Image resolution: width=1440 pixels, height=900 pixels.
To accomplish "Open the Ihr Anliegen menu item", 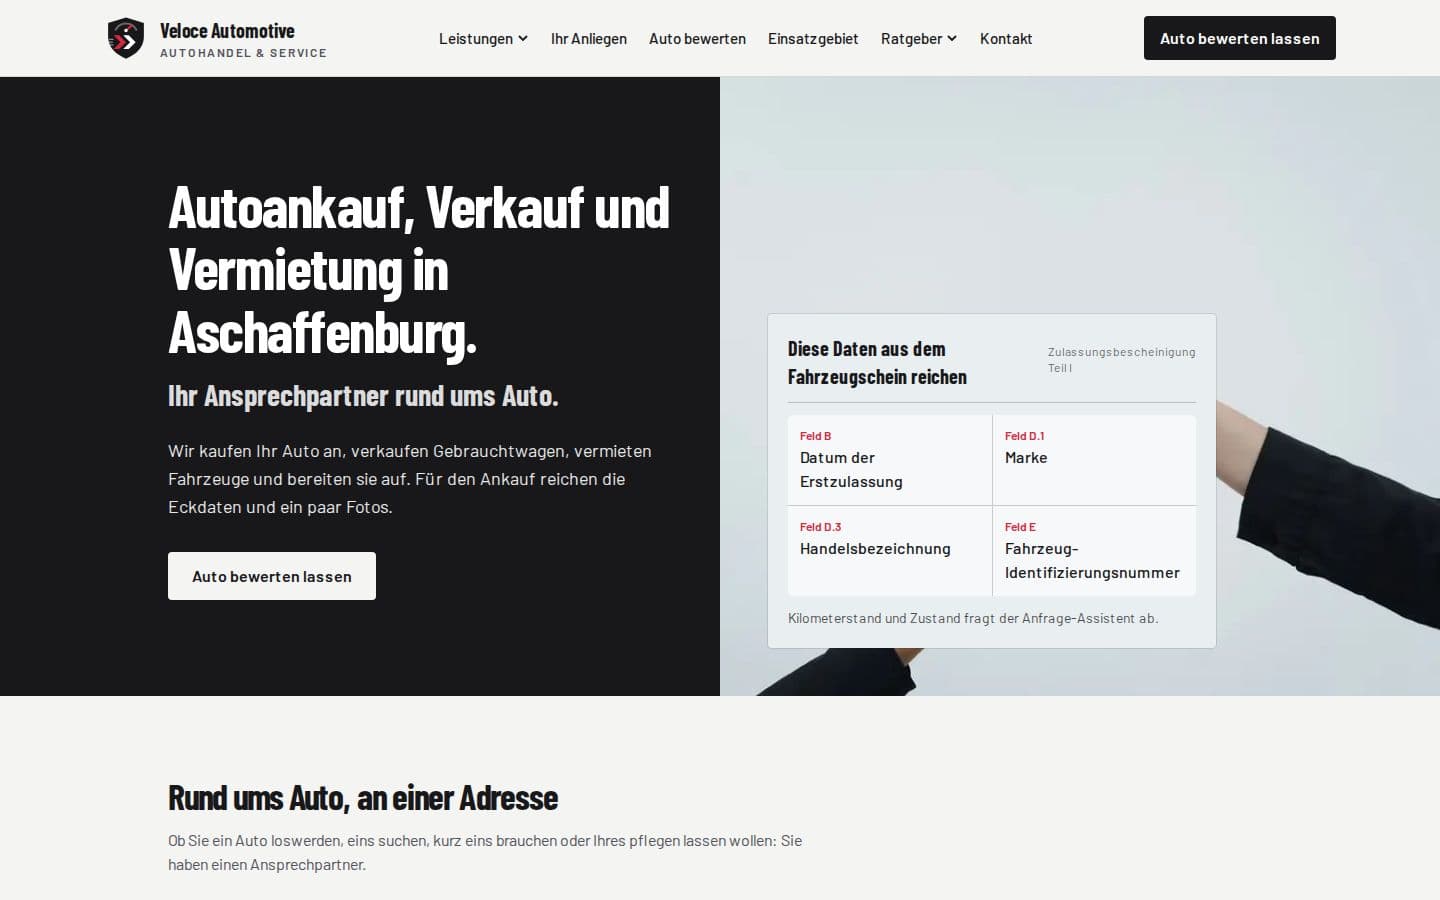I will pos(589,39).
